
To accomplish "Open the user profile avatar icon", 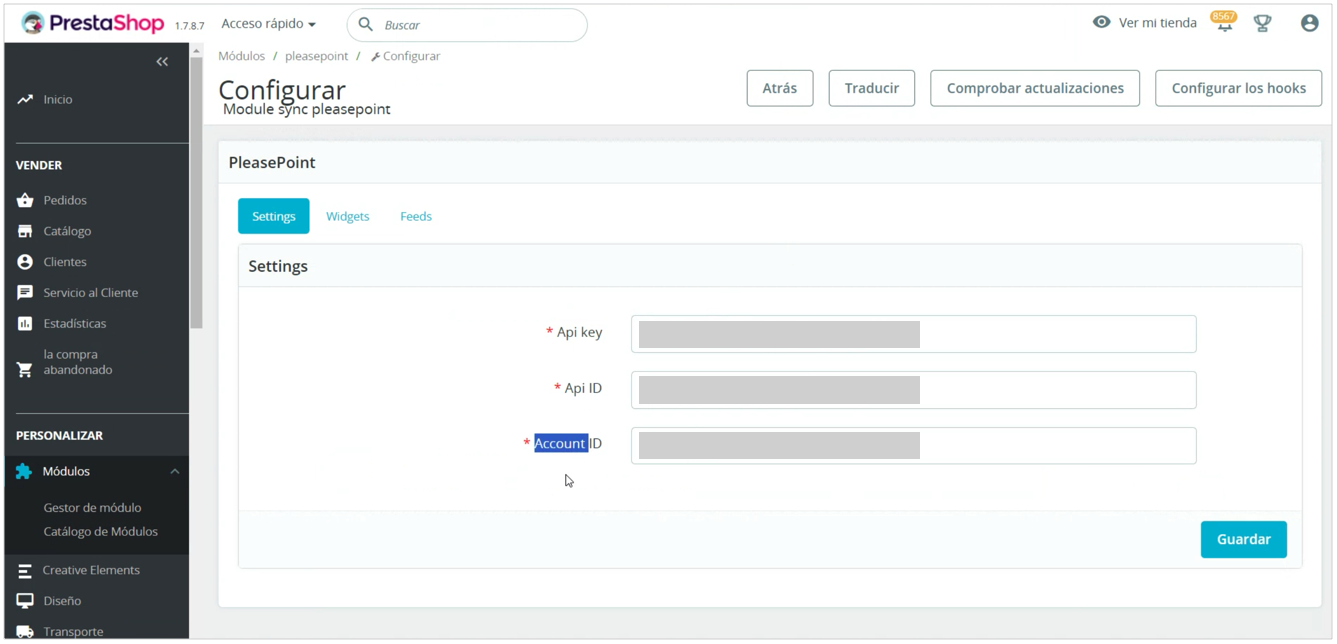I will click(1309, 24).
